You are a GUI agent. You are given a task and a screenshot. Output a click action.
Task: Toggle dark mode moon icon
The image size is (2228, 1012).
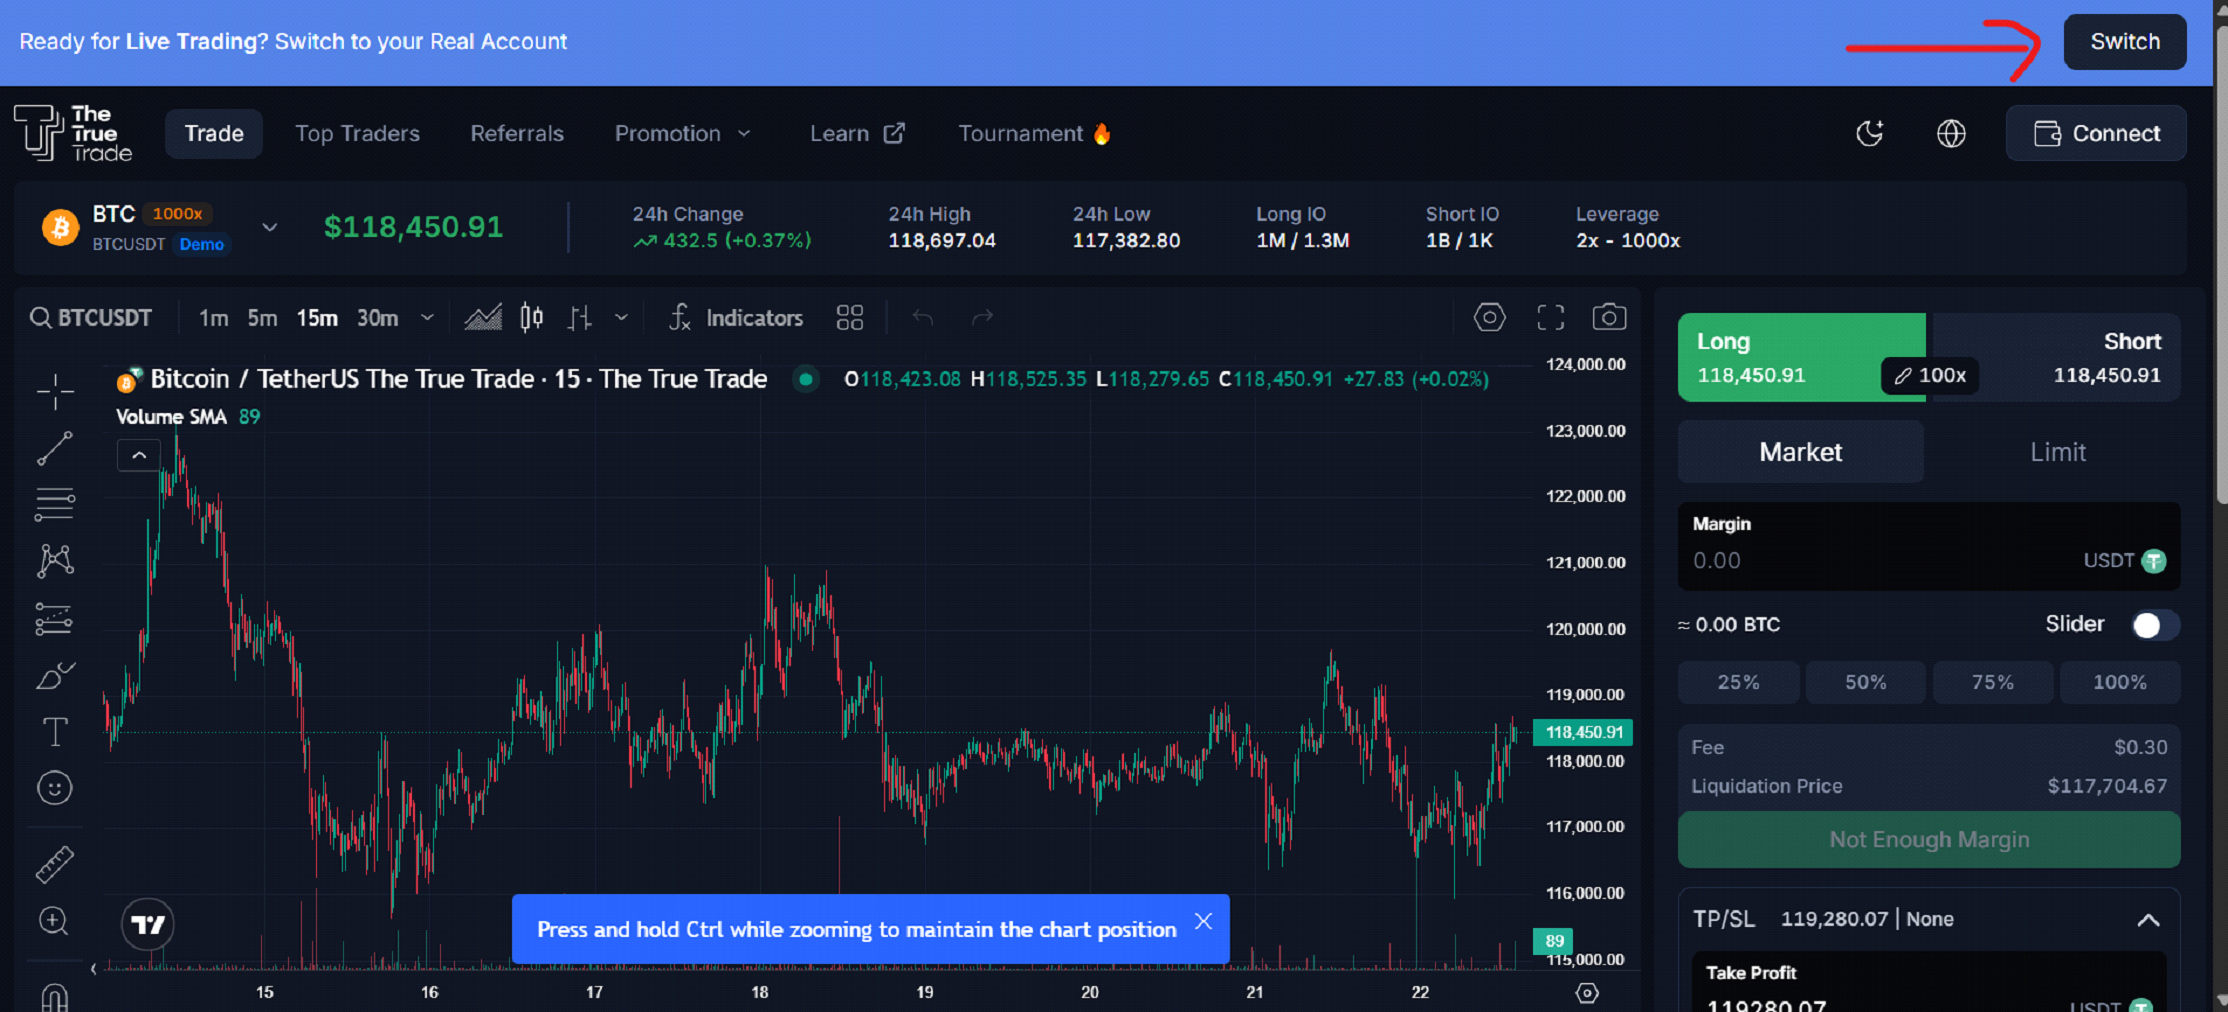pyautogui.click(x=1870, y=133)
